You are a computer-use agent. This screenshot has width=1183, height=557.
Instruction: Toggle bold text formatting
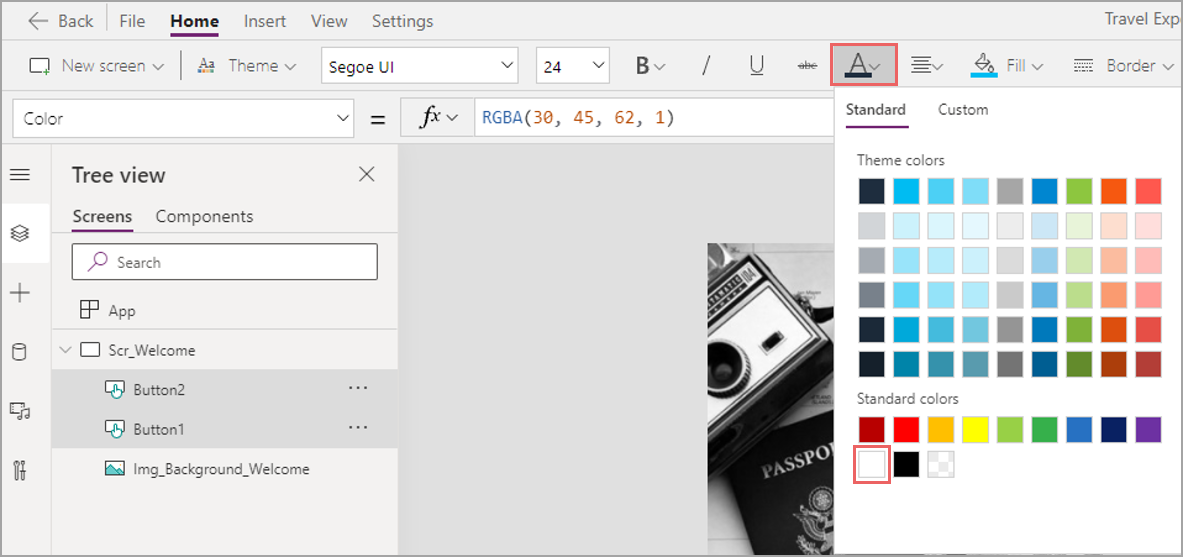[x=650, y=66]
